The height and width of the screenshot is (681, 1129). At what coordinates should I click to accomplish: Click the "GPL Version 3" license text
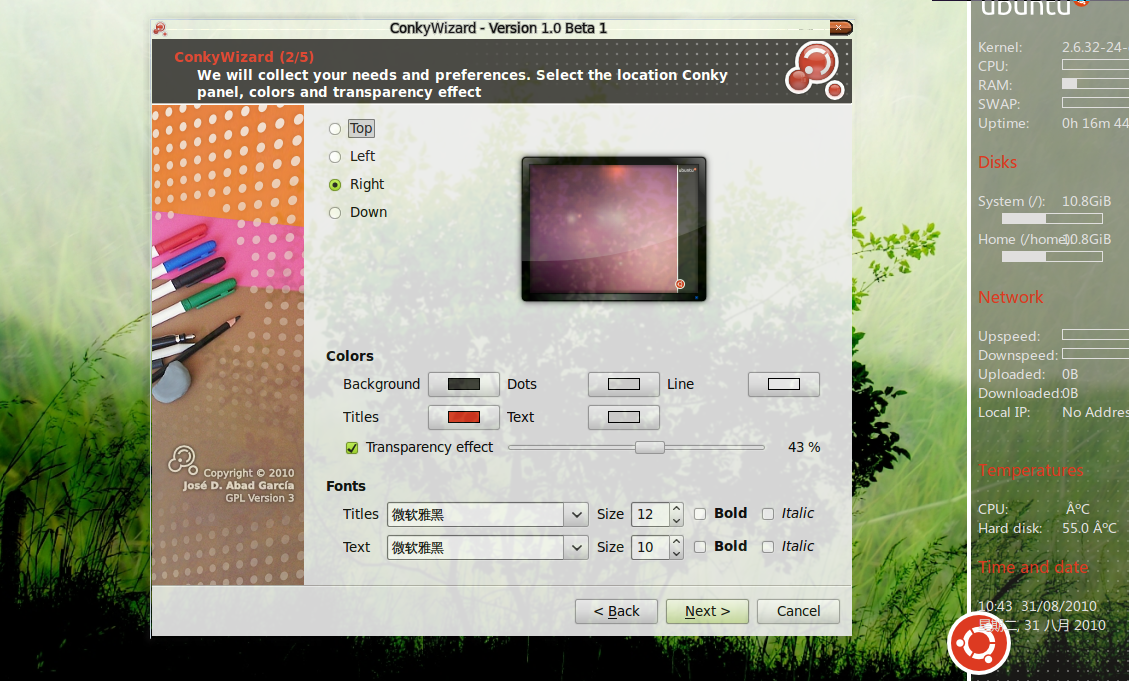pyautogui.click(x=260, y=498)
